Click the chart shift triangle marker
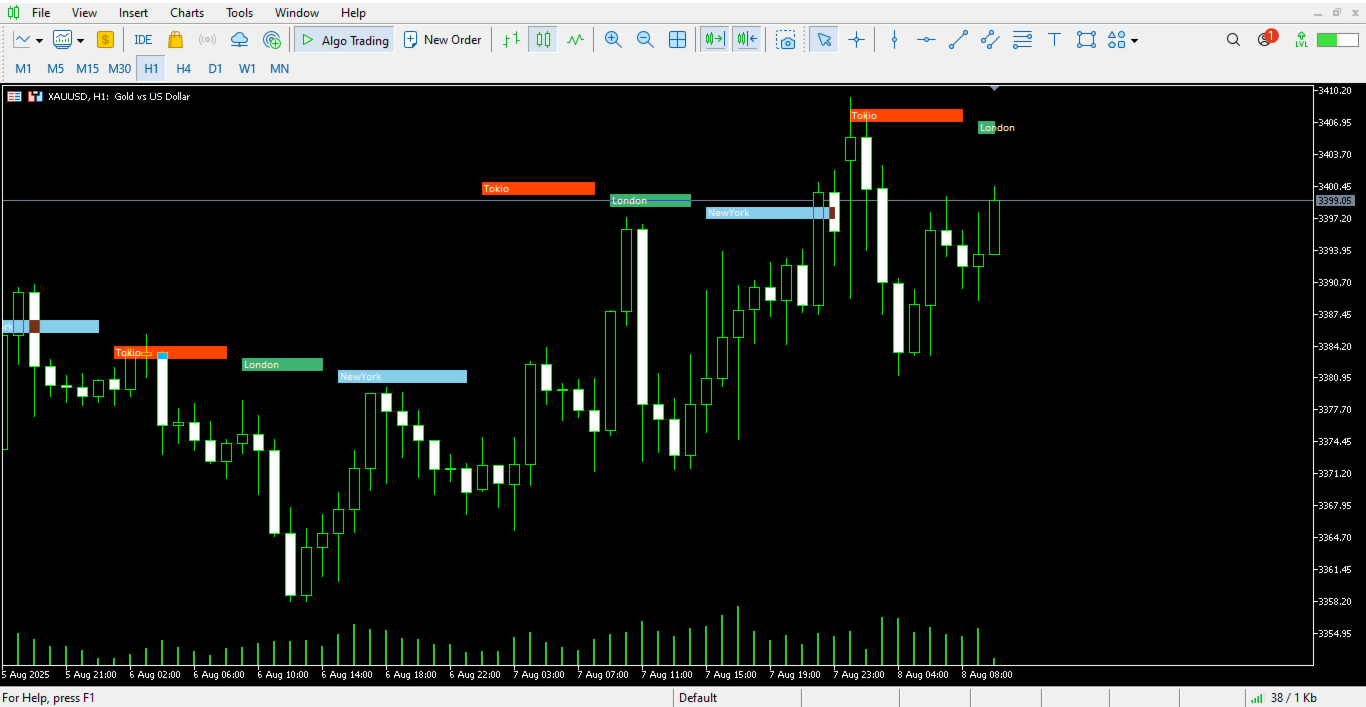 coord(994,89)
